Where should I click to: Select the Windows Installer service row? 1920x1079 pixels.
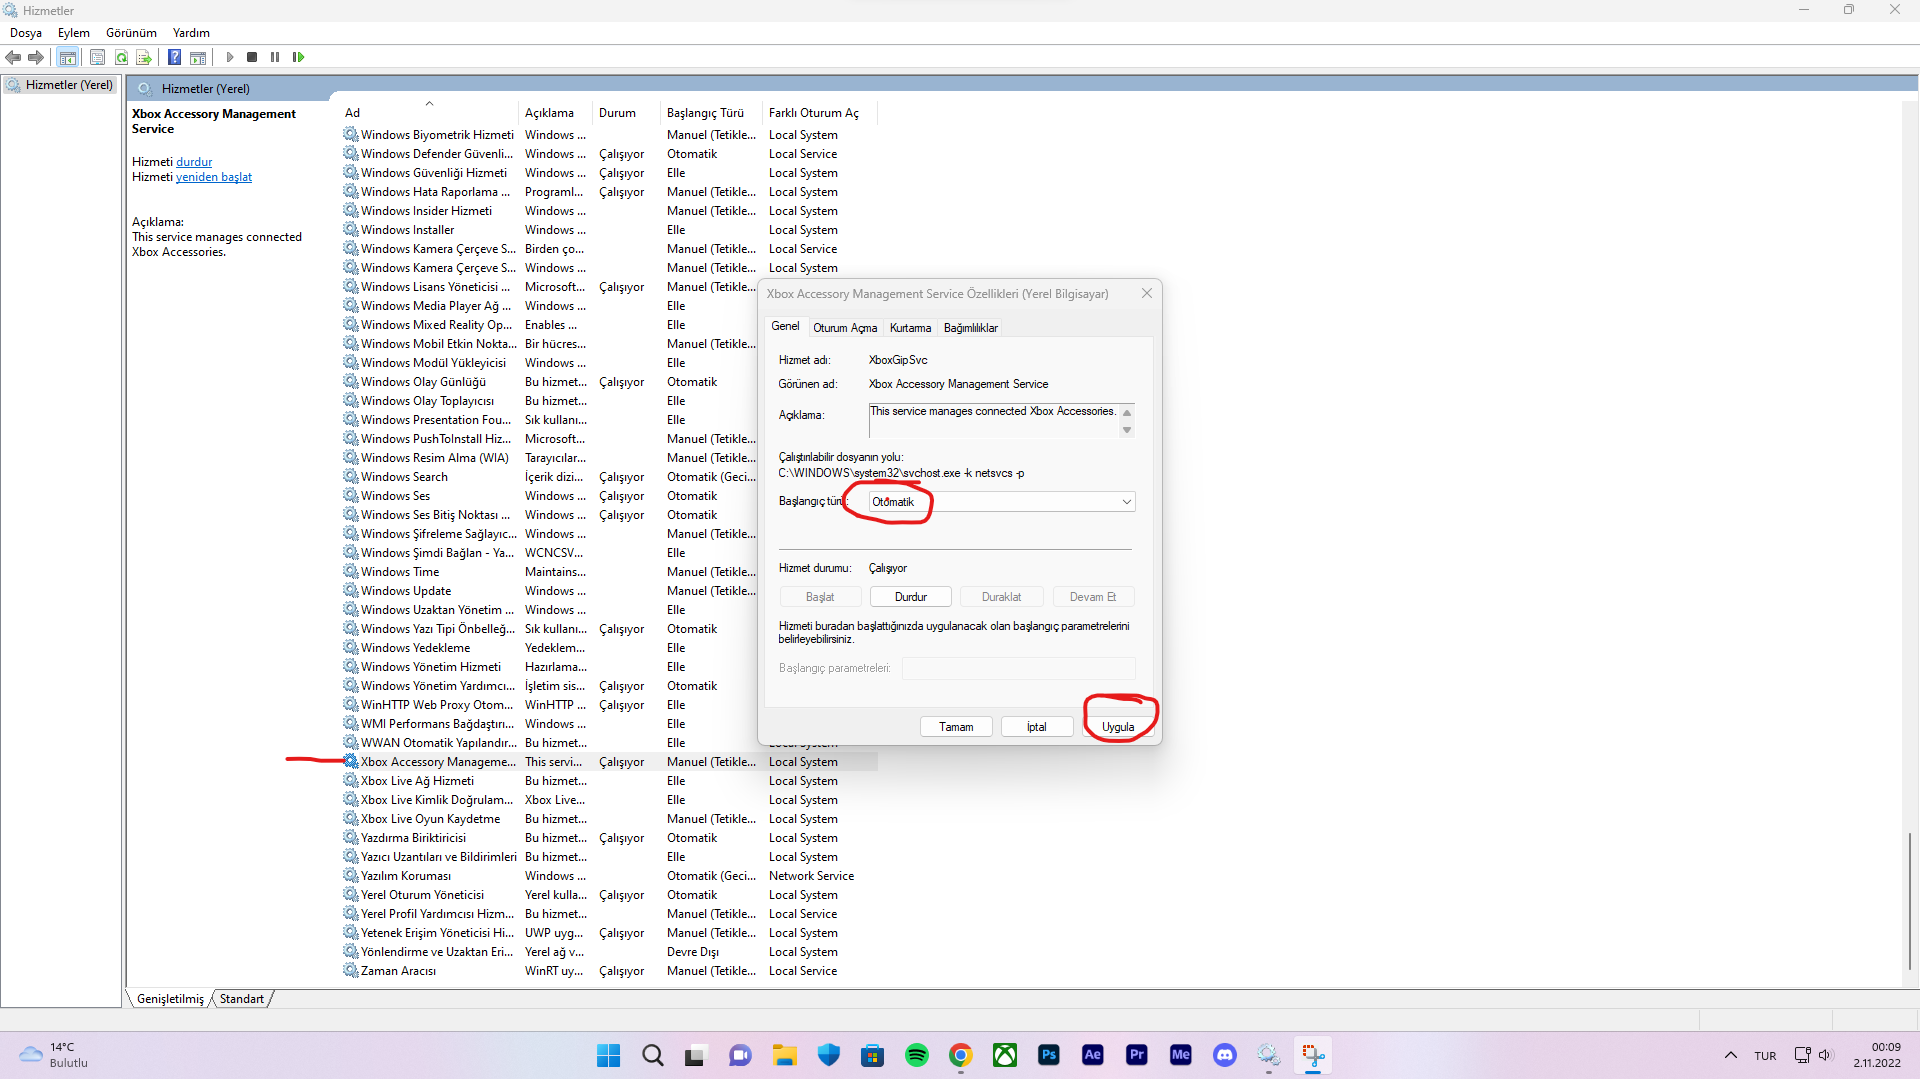610,230
